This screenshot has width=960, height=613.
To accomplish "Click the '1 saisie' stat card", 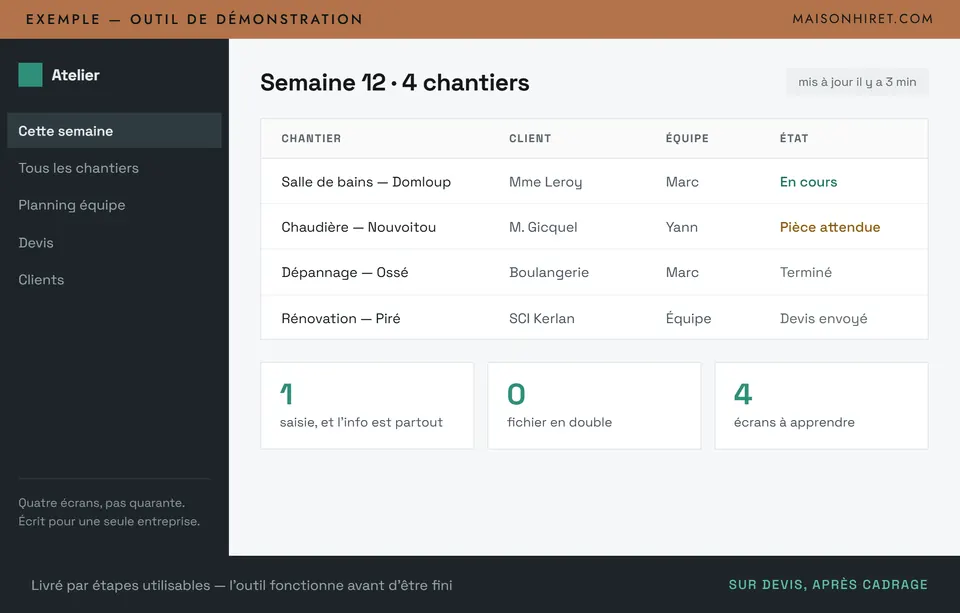I will click(x=367, y=405).
